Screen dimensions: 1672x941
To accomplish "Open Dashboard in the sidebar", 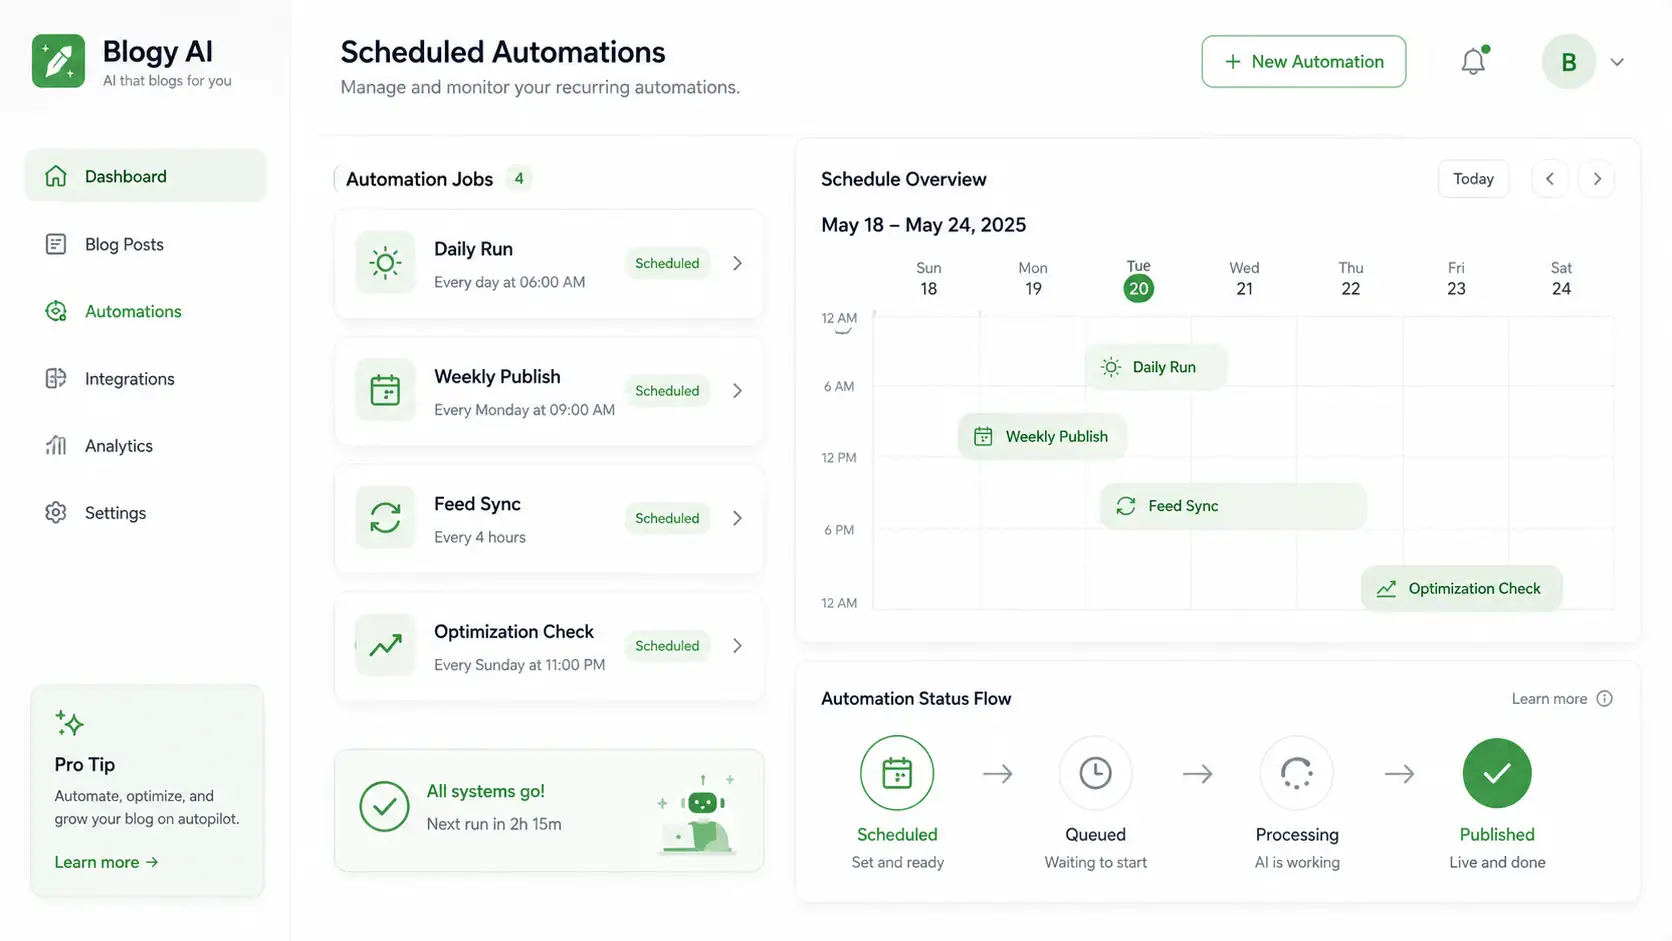I will pyautogui.click(x=145, y=176).
